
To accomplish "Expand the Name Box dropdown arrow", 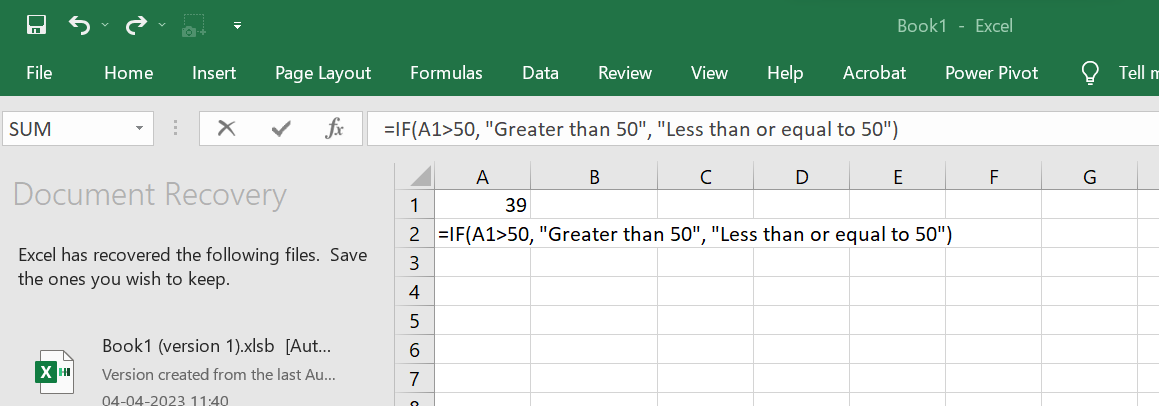I will (x=139, y=129).
